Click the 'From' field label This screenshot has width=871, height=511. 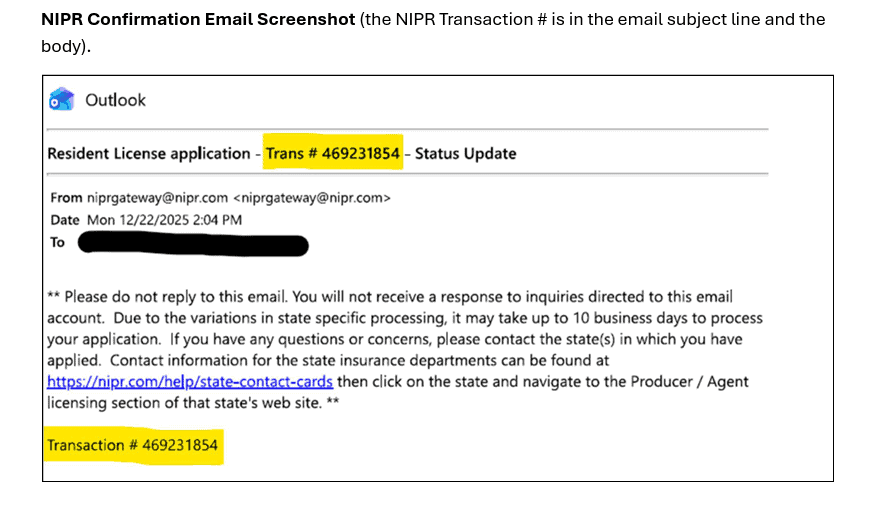pos(66,198)
